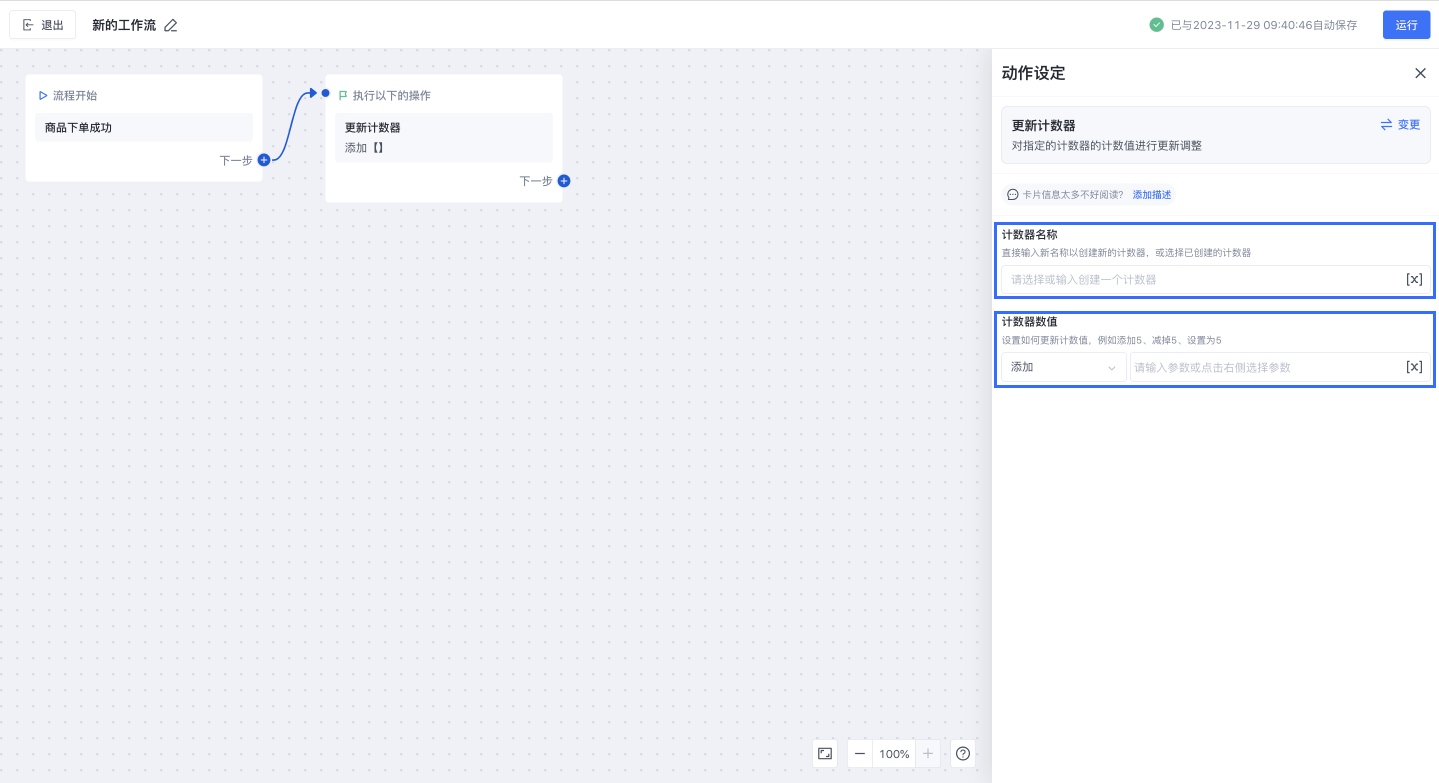Open the help question mark icon
Screen dimensions: 1439x783
[x=963, y=753]
